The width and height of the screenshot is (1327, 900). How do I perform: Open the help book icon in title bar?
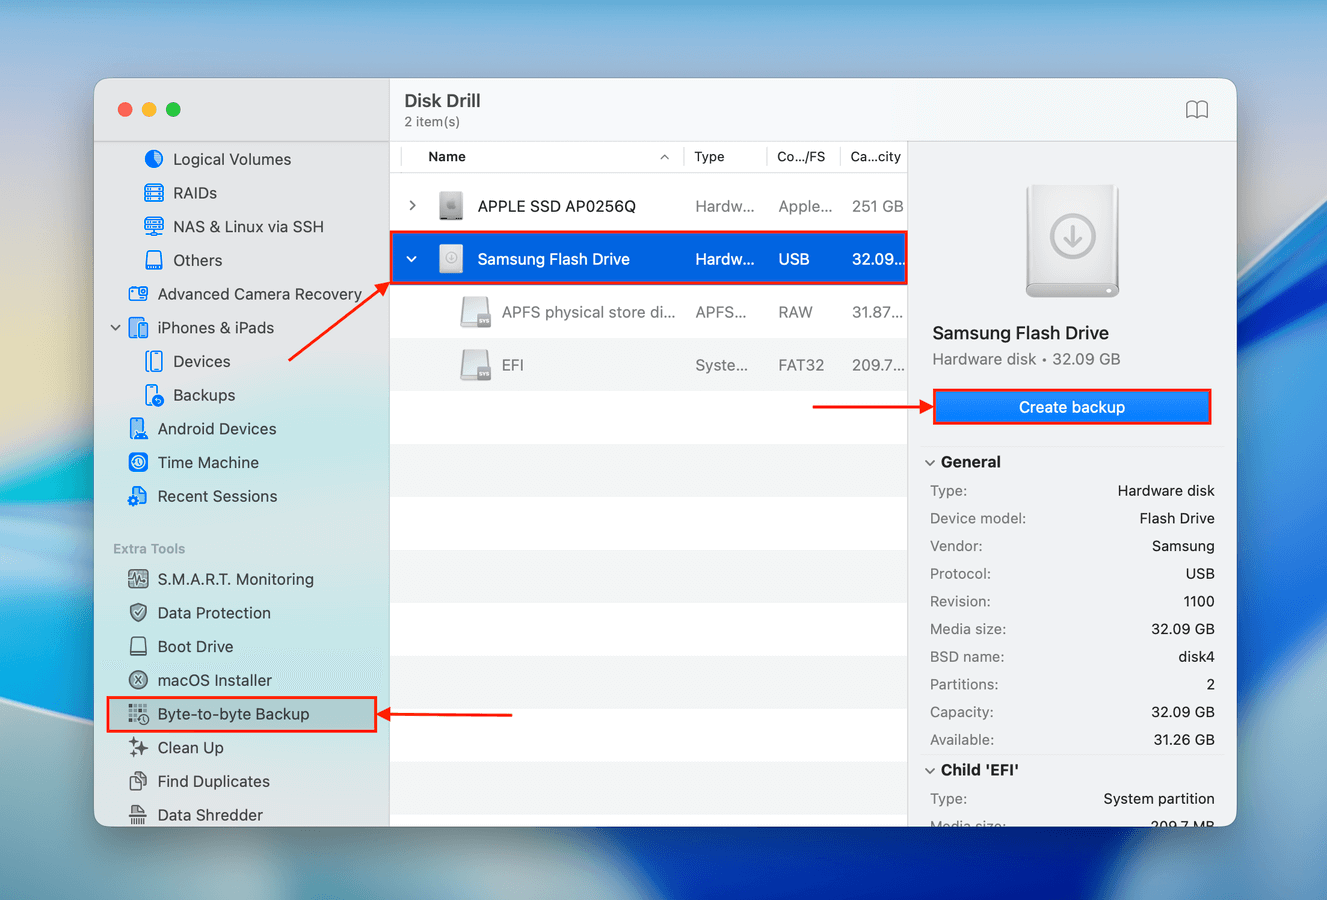1196,110
